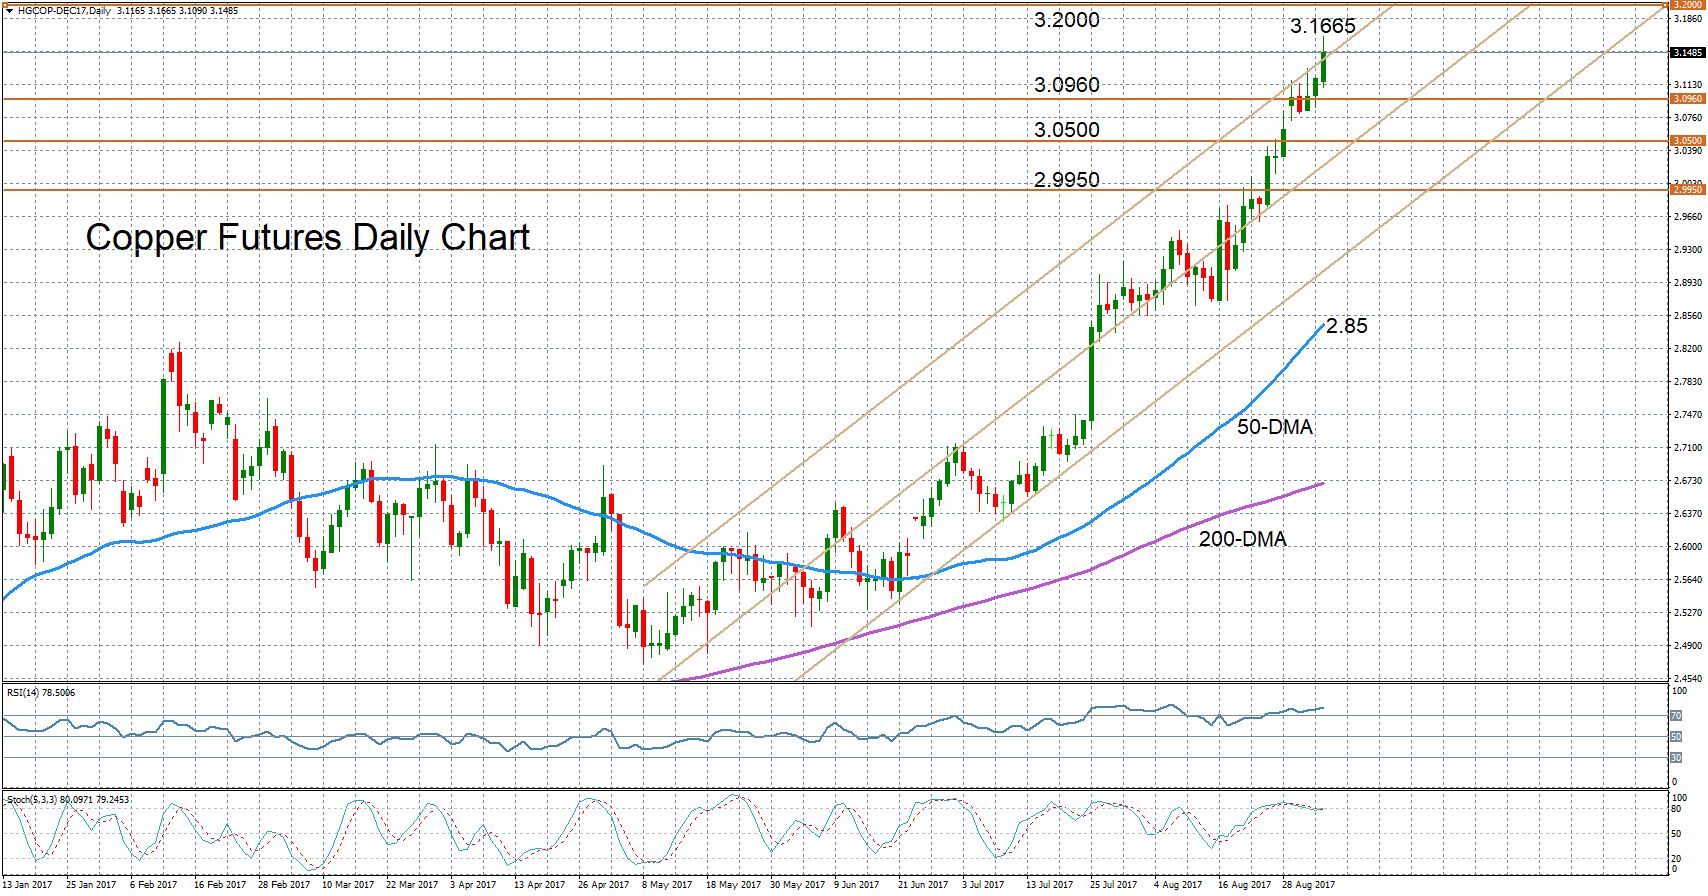Select the 3.0500 level annotation on the chart
Image resolution: width=1708 pixels, height=896 pixels.
1066,130
